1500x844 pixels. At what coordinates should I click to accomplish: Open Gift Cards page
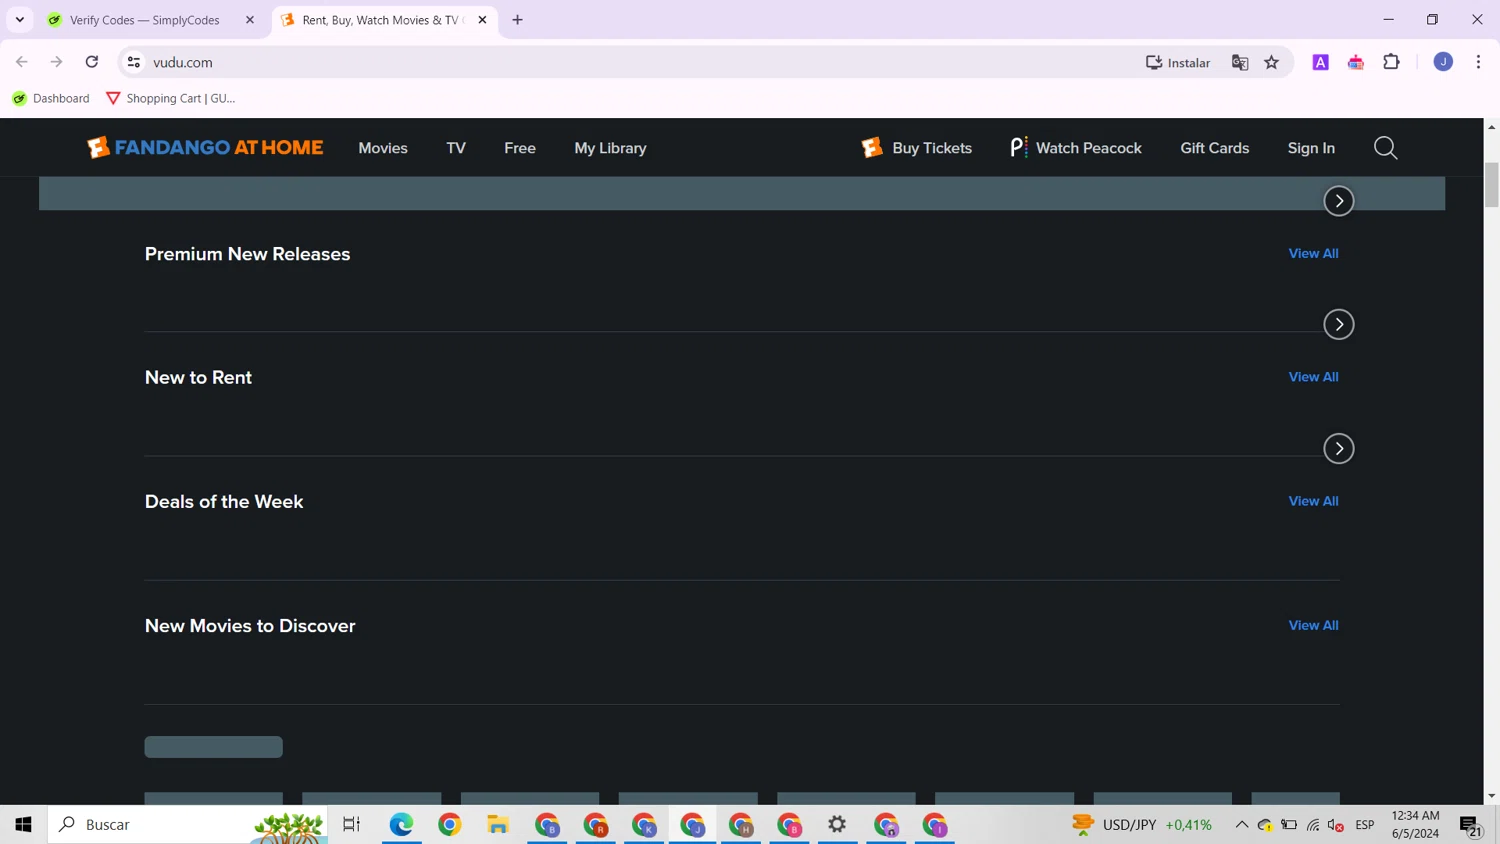pos(1214,148)
